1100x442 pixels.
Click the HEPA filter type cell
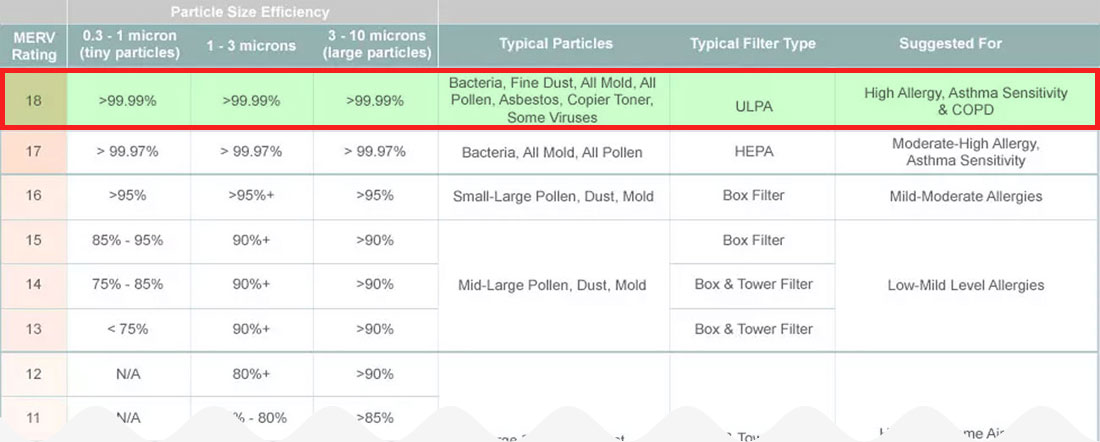753,152
